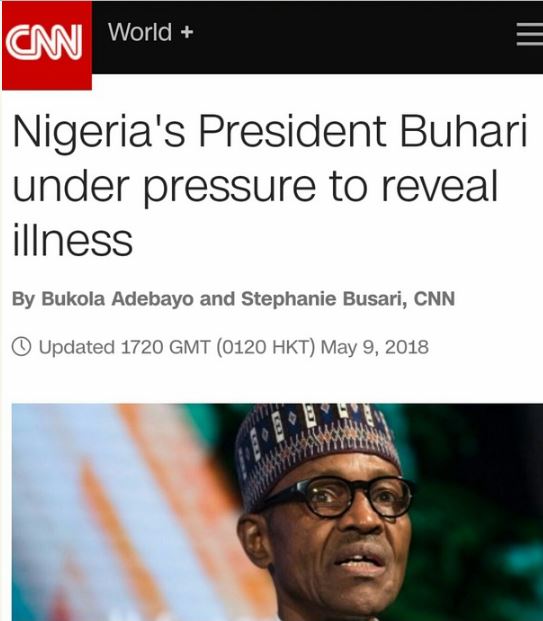Click the black eyeglasses in the photo
Viewport: 543px width, 621px height.
pyautogui.click(x=341, y=497)
